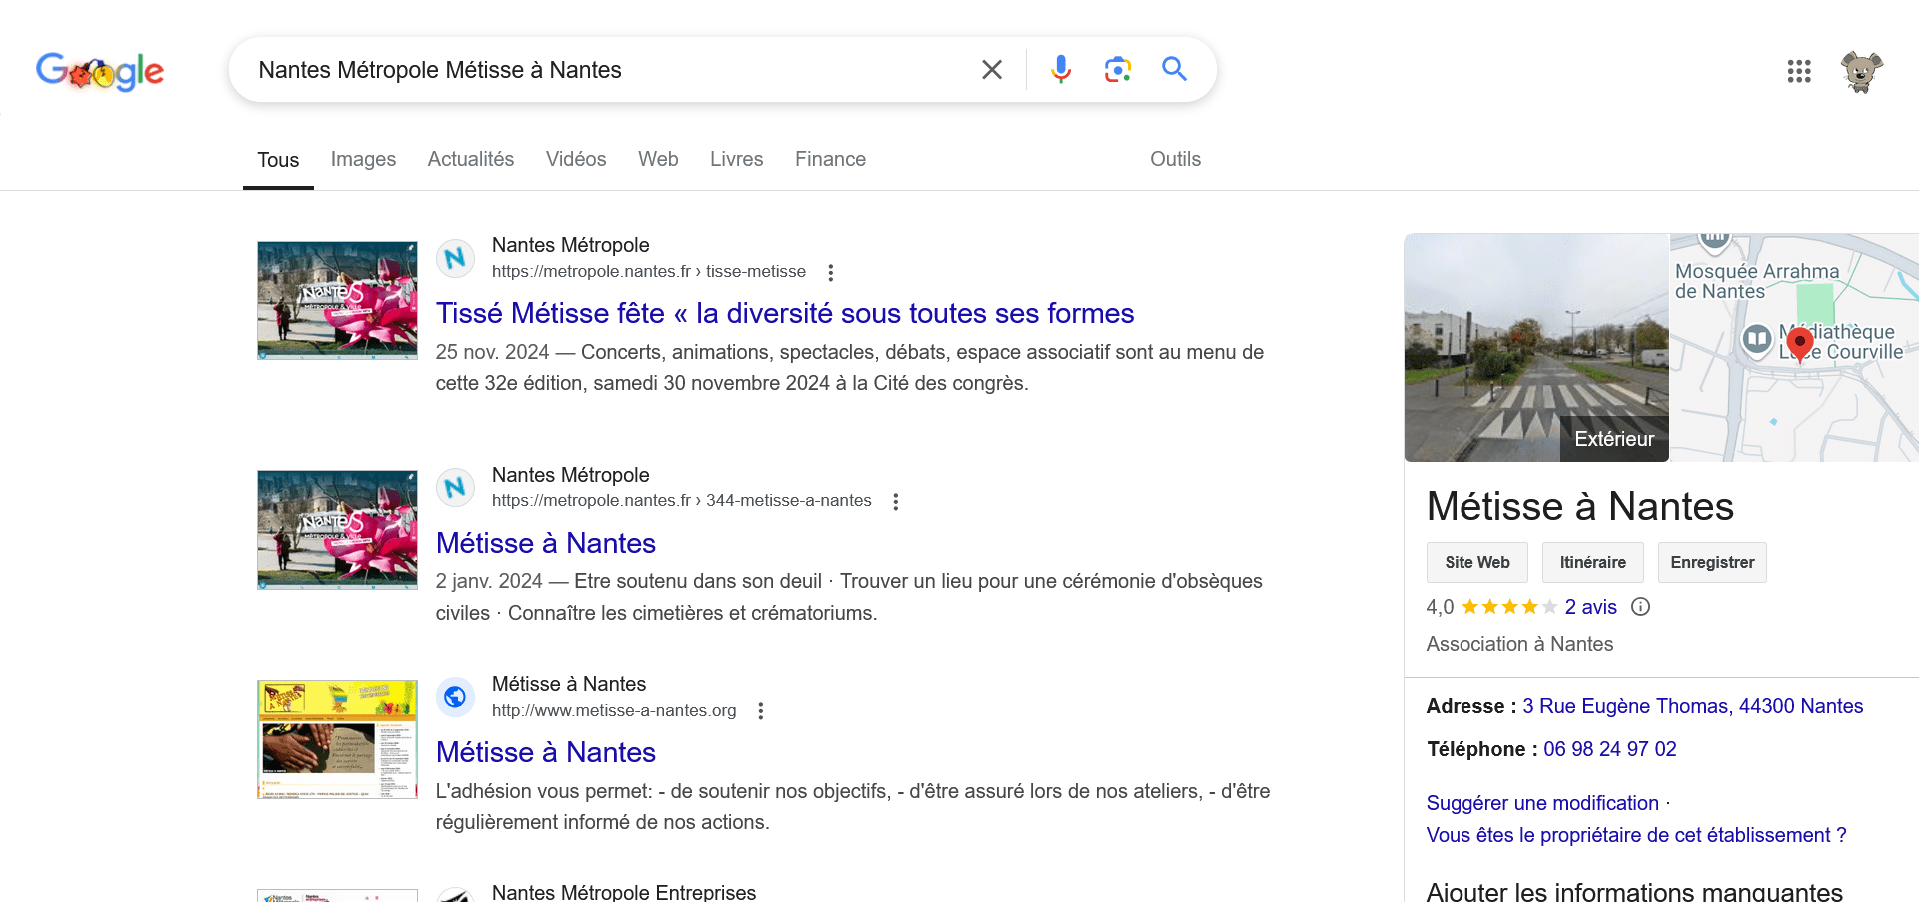This screenshot has width=1920, height=902.
Task: Click the Nantes Métropole favicon of the second result
Action: click(x=455, y=488)
